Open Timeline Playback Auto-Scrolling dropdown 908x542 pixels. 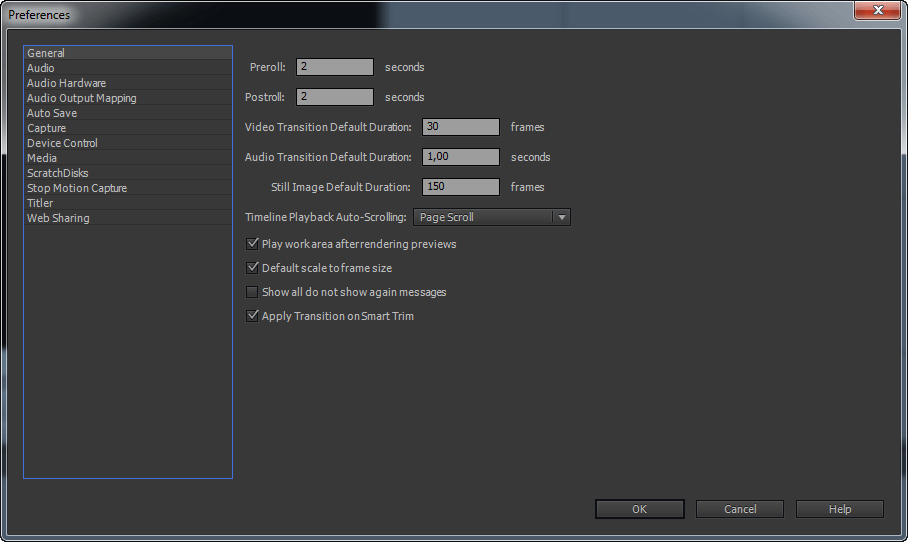(x=492, y=217)
